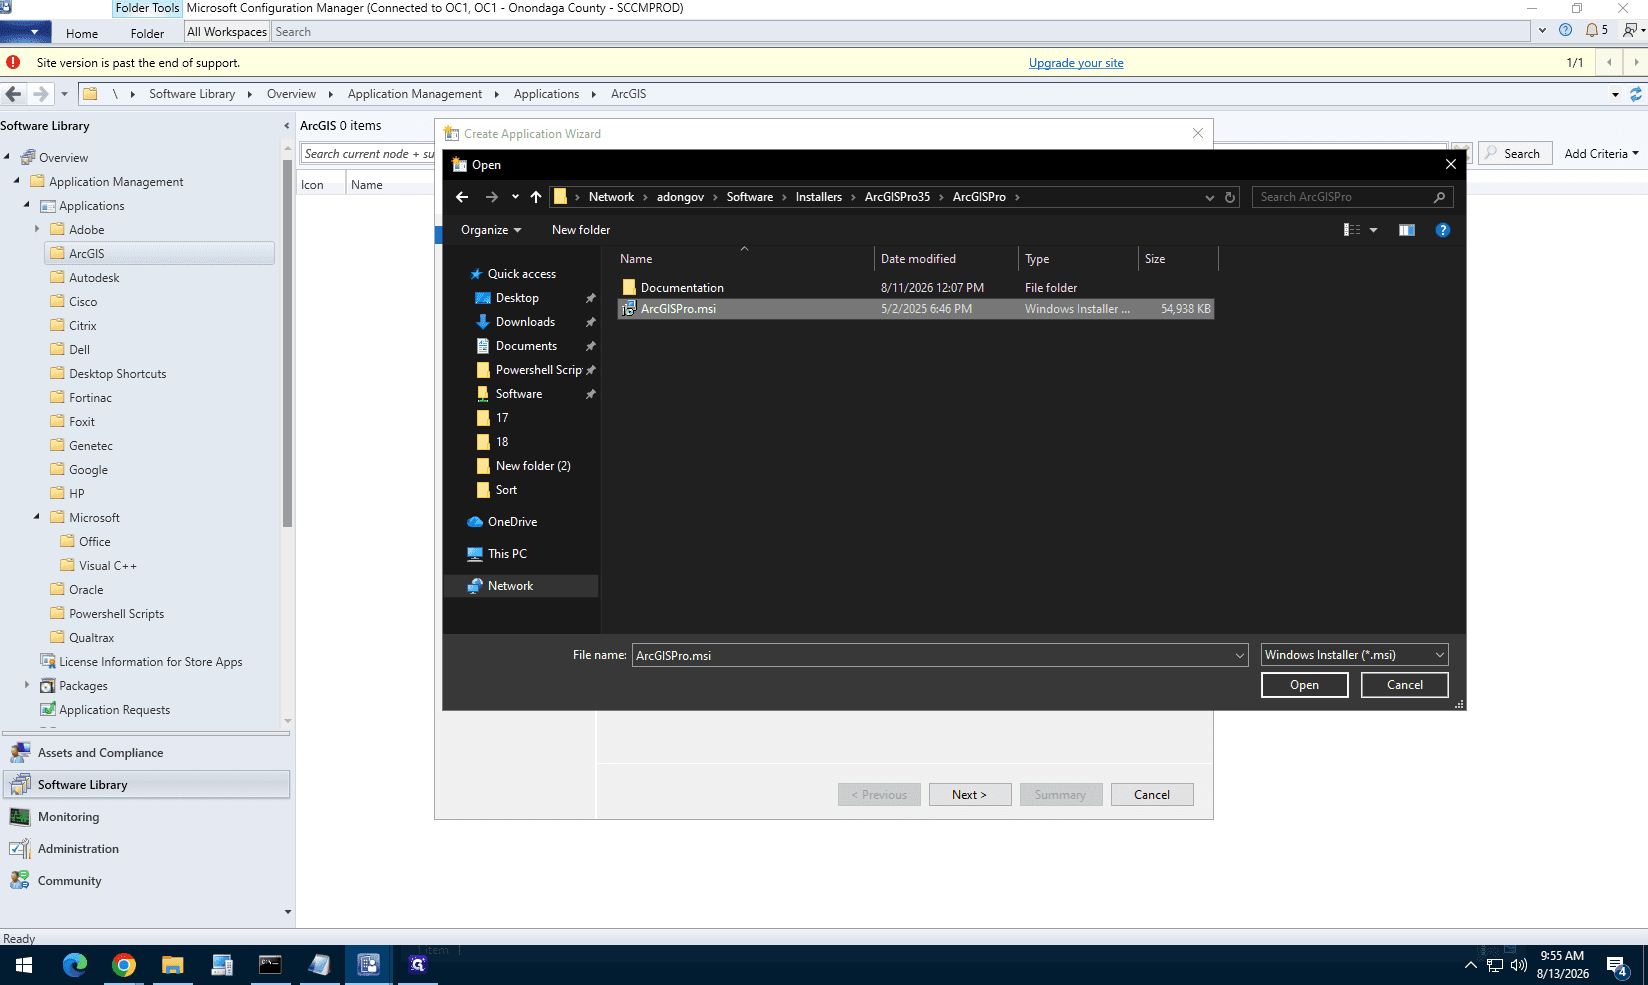Open notifications bell in Configuration Manager
Screen dimensions: 1648x985
pos(1596,30)
